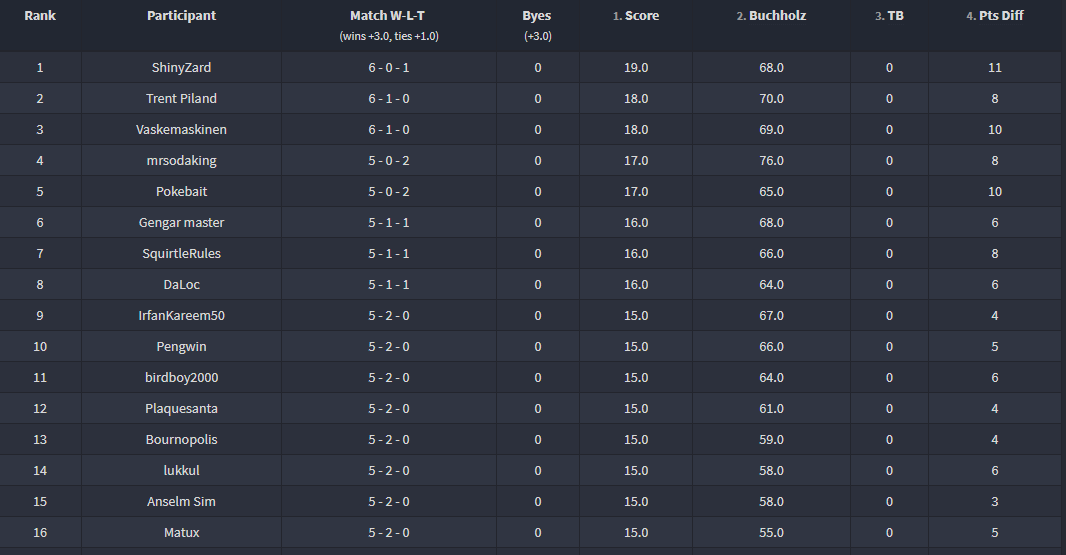Click the TB column header
The image size is (1066, 555).
pyautogui.click(x=889, y=16)
